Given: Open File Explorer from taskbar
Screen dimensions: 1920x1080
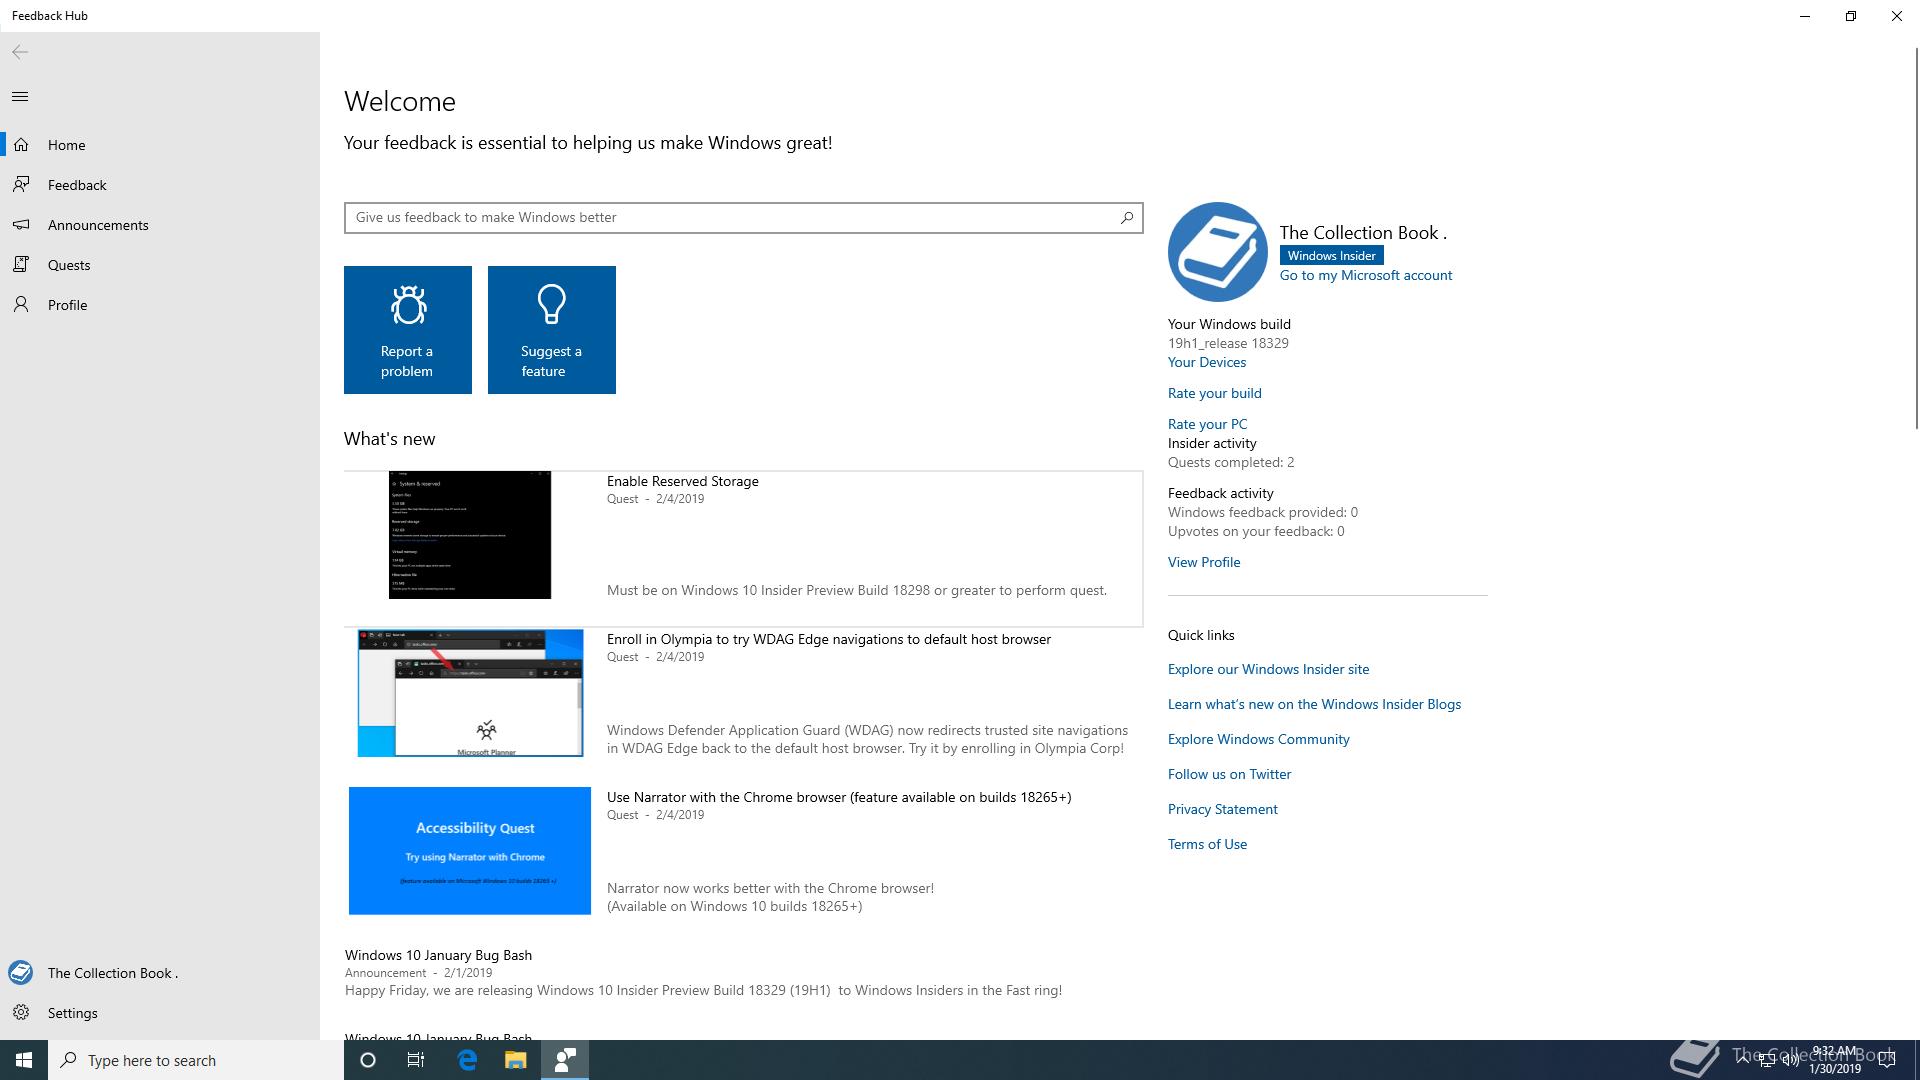Looking at the screenshot, I should point(515,1060).
